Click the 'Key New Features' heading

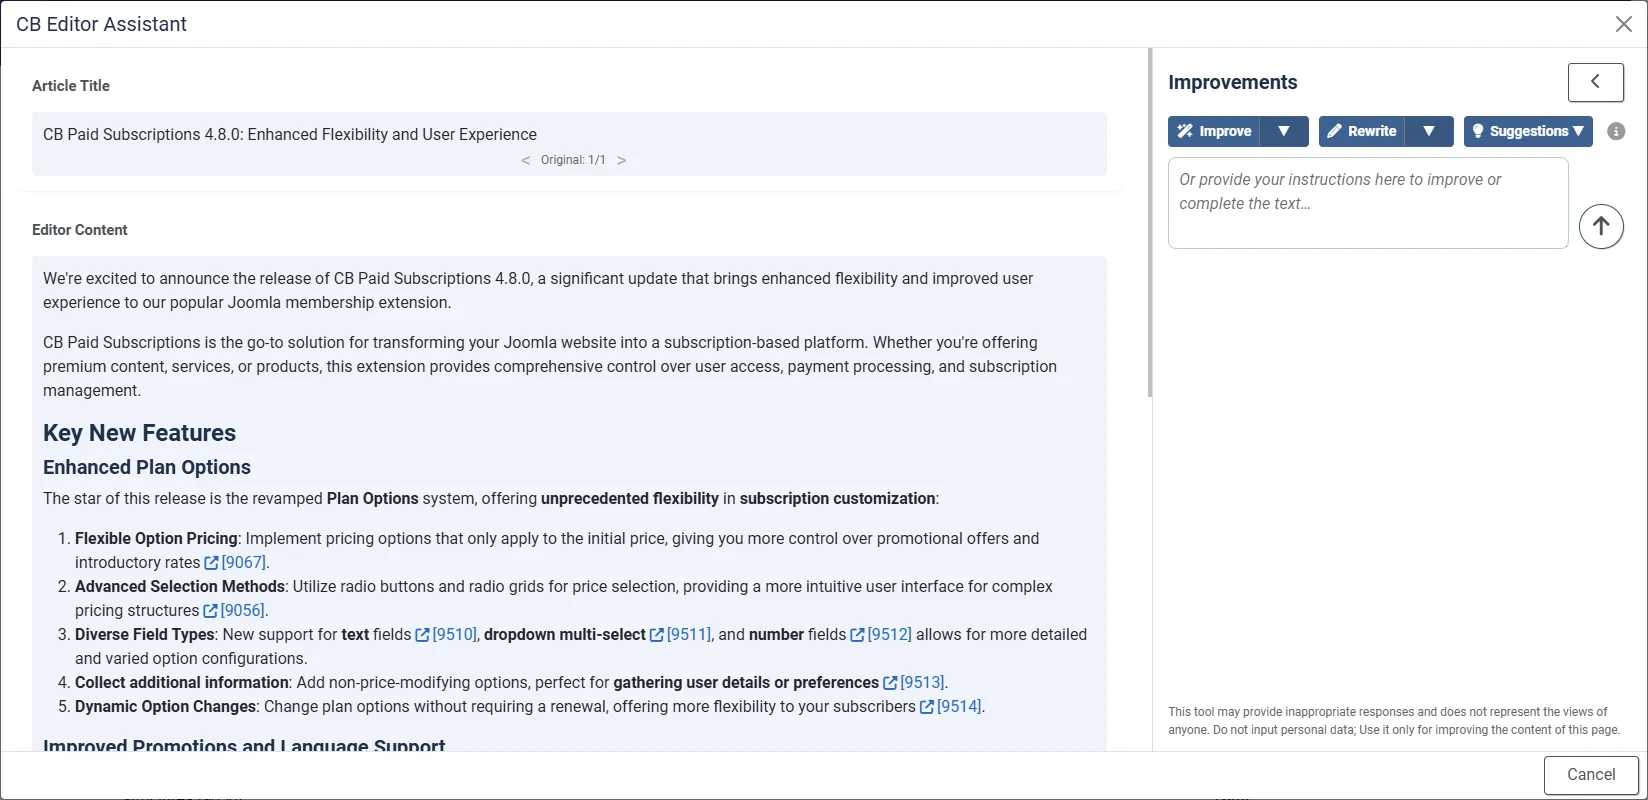tap(139, 433)
